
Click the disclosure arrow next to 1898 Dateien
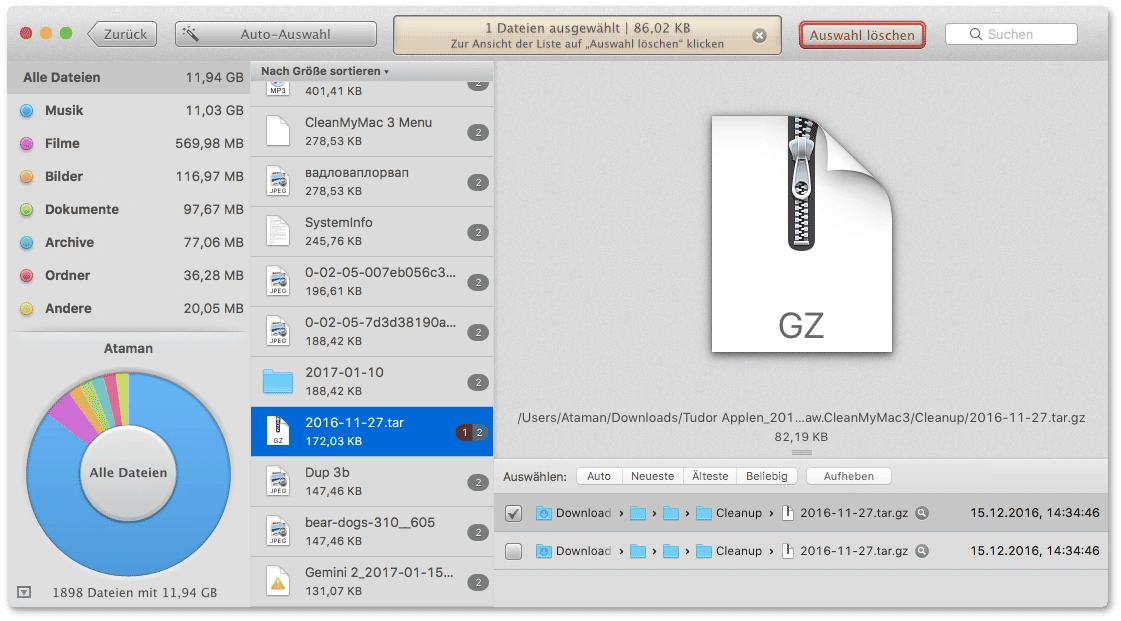[24, 592]
